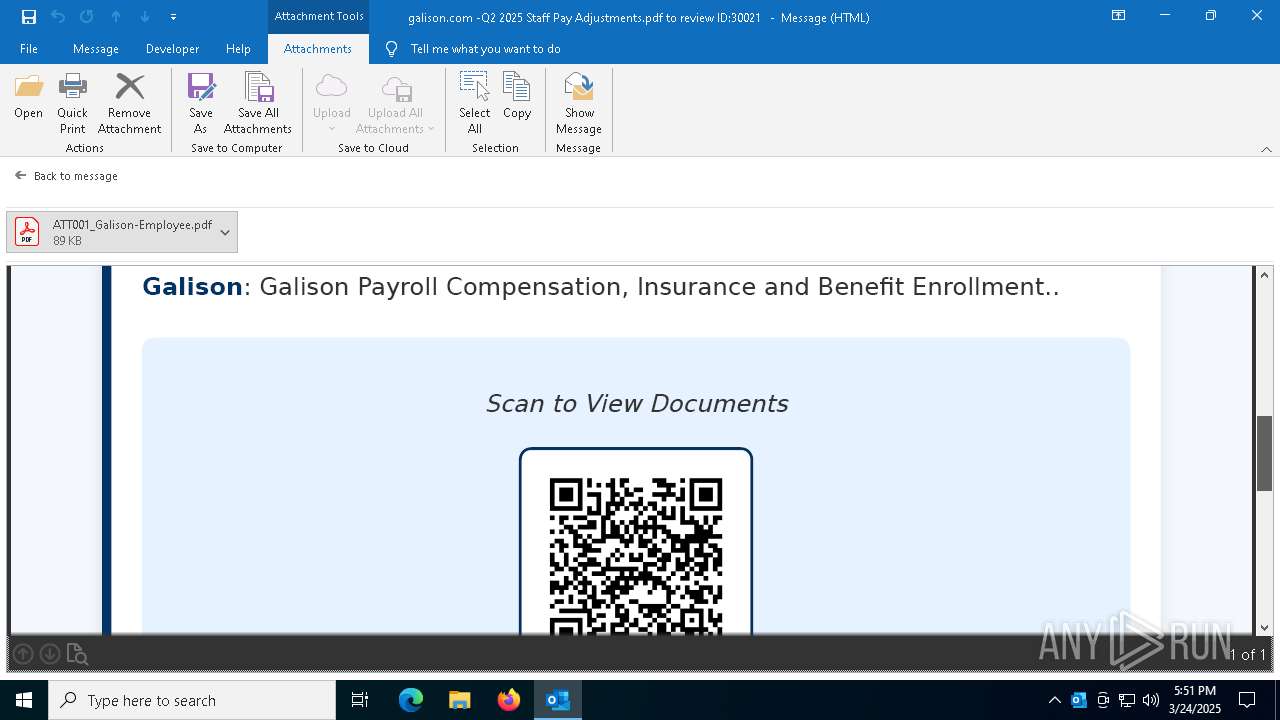Copy the selected attachment
The height and width of the screenshot is (720, 1280).
517,97
